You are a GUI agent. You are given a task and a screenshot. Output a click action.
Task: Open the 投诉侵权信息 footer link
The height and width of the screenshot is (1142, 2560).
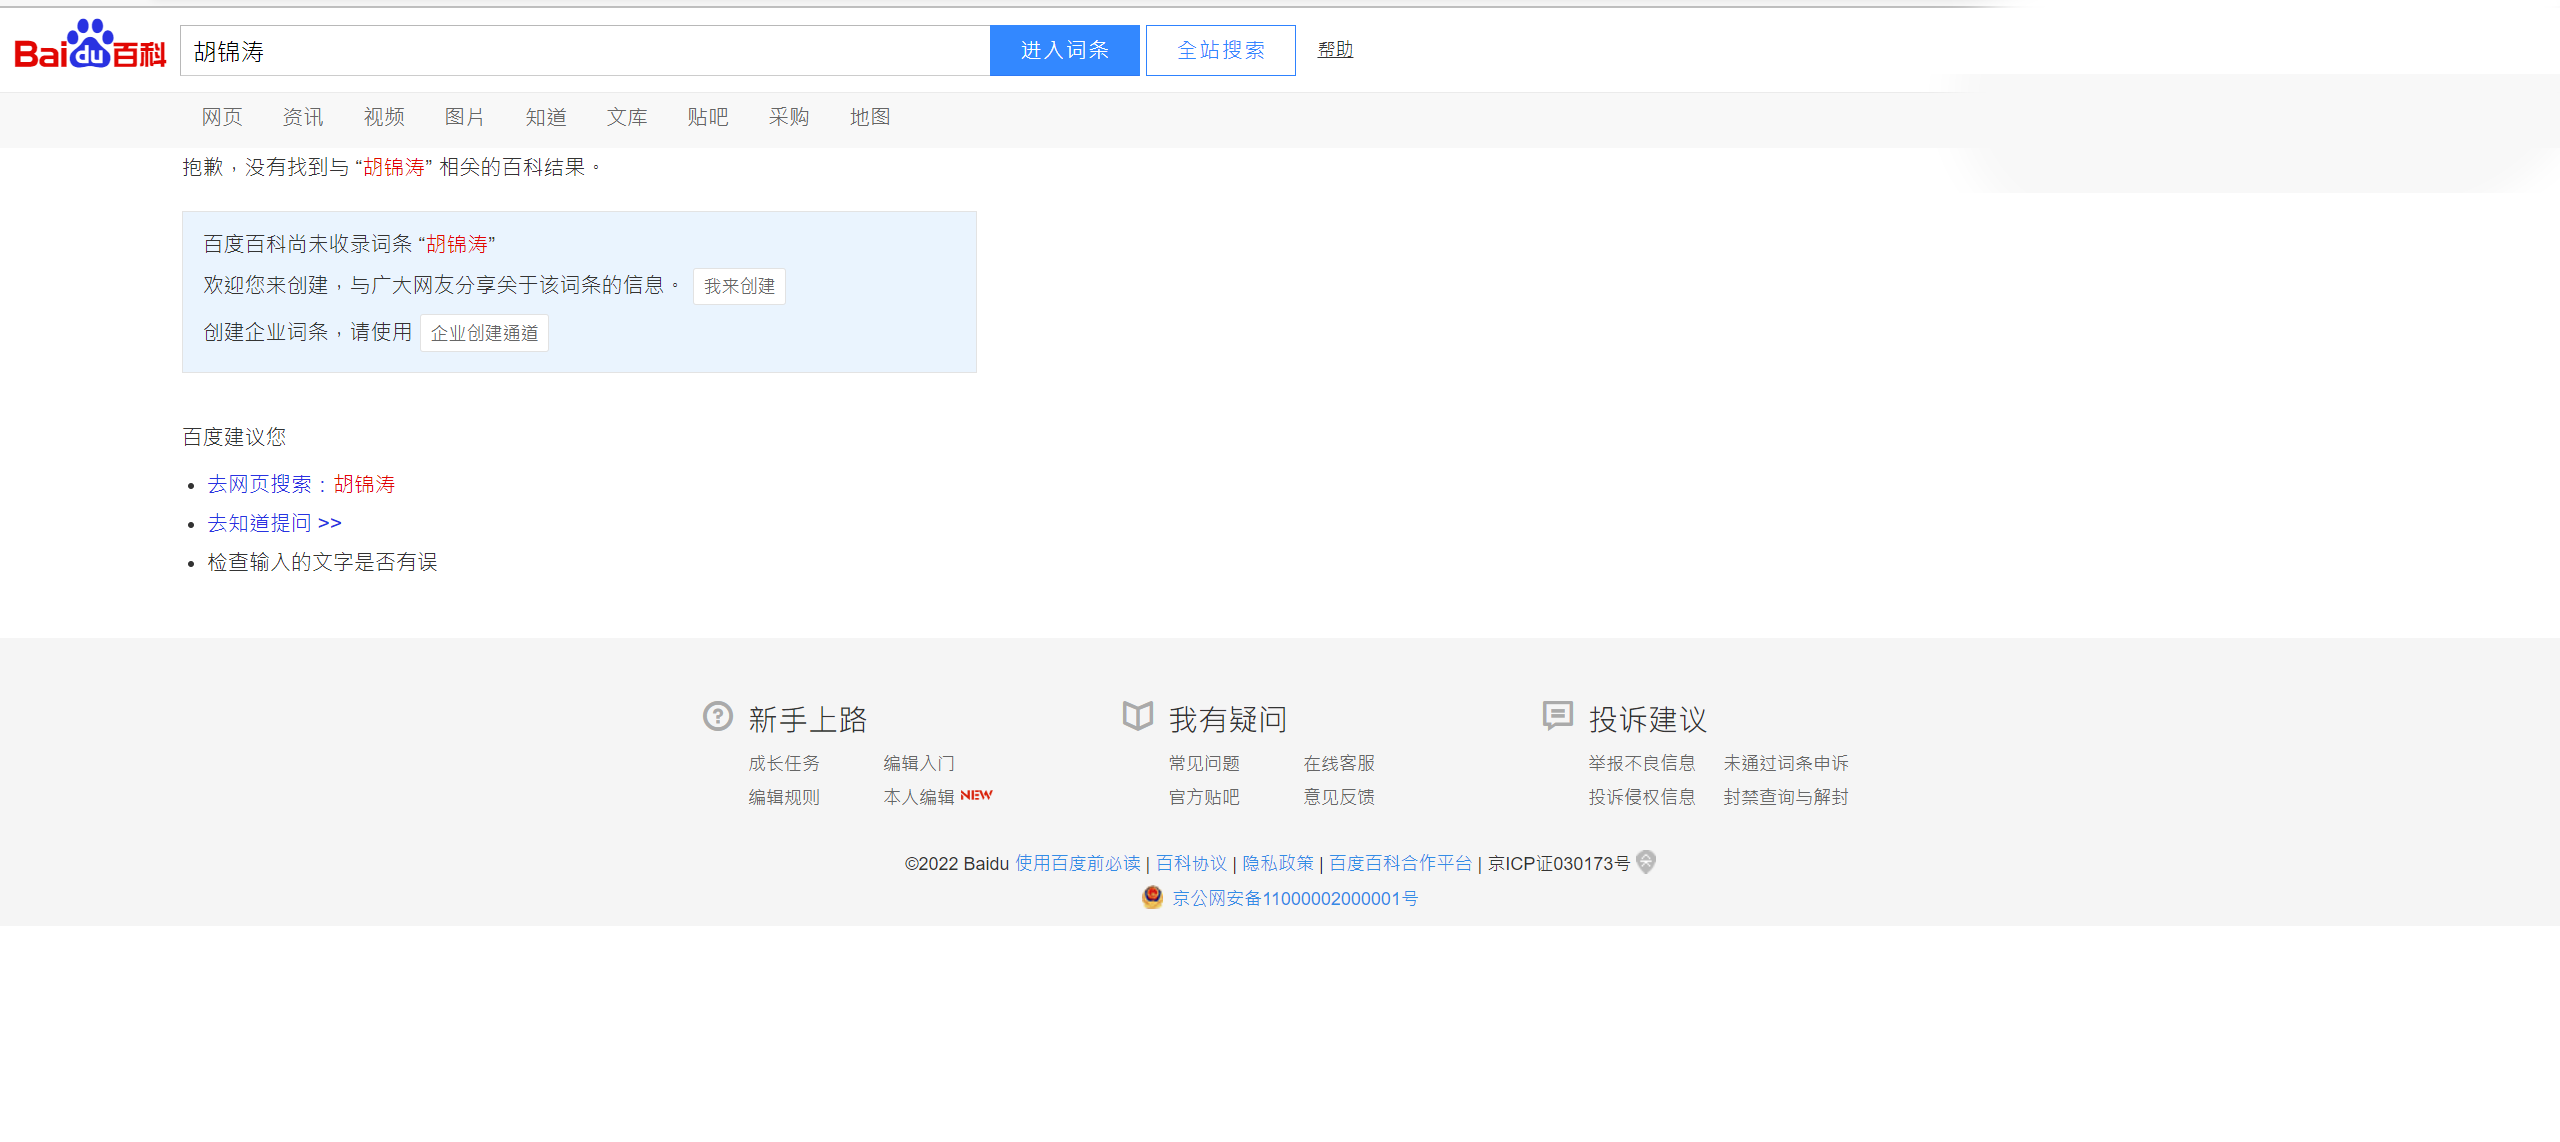tap(1642, 798)
